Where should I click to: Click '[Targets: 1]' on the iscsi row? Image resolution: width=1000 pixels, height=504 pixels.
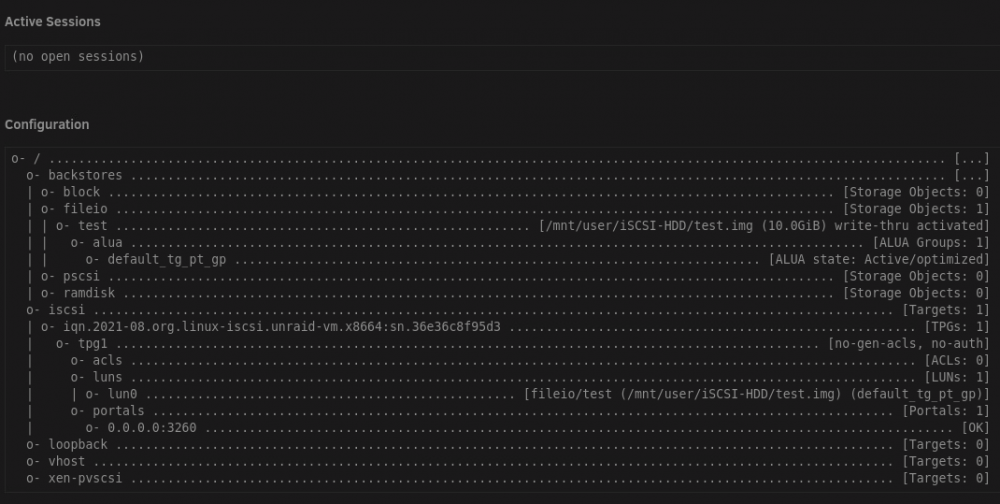tap(946, 310)
